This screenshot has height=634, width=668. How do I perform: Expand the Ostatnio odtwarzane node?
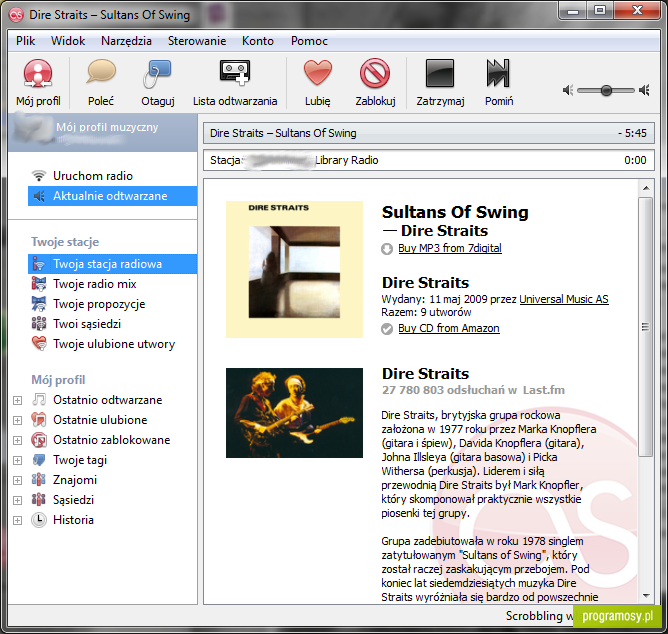click(17, 401)
